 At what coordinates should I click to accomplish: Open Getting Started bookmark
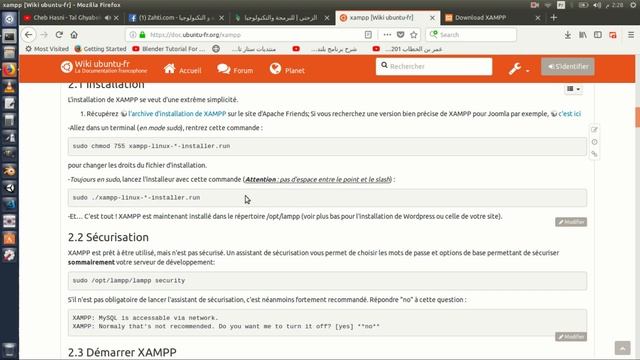[x=100, y=49]
